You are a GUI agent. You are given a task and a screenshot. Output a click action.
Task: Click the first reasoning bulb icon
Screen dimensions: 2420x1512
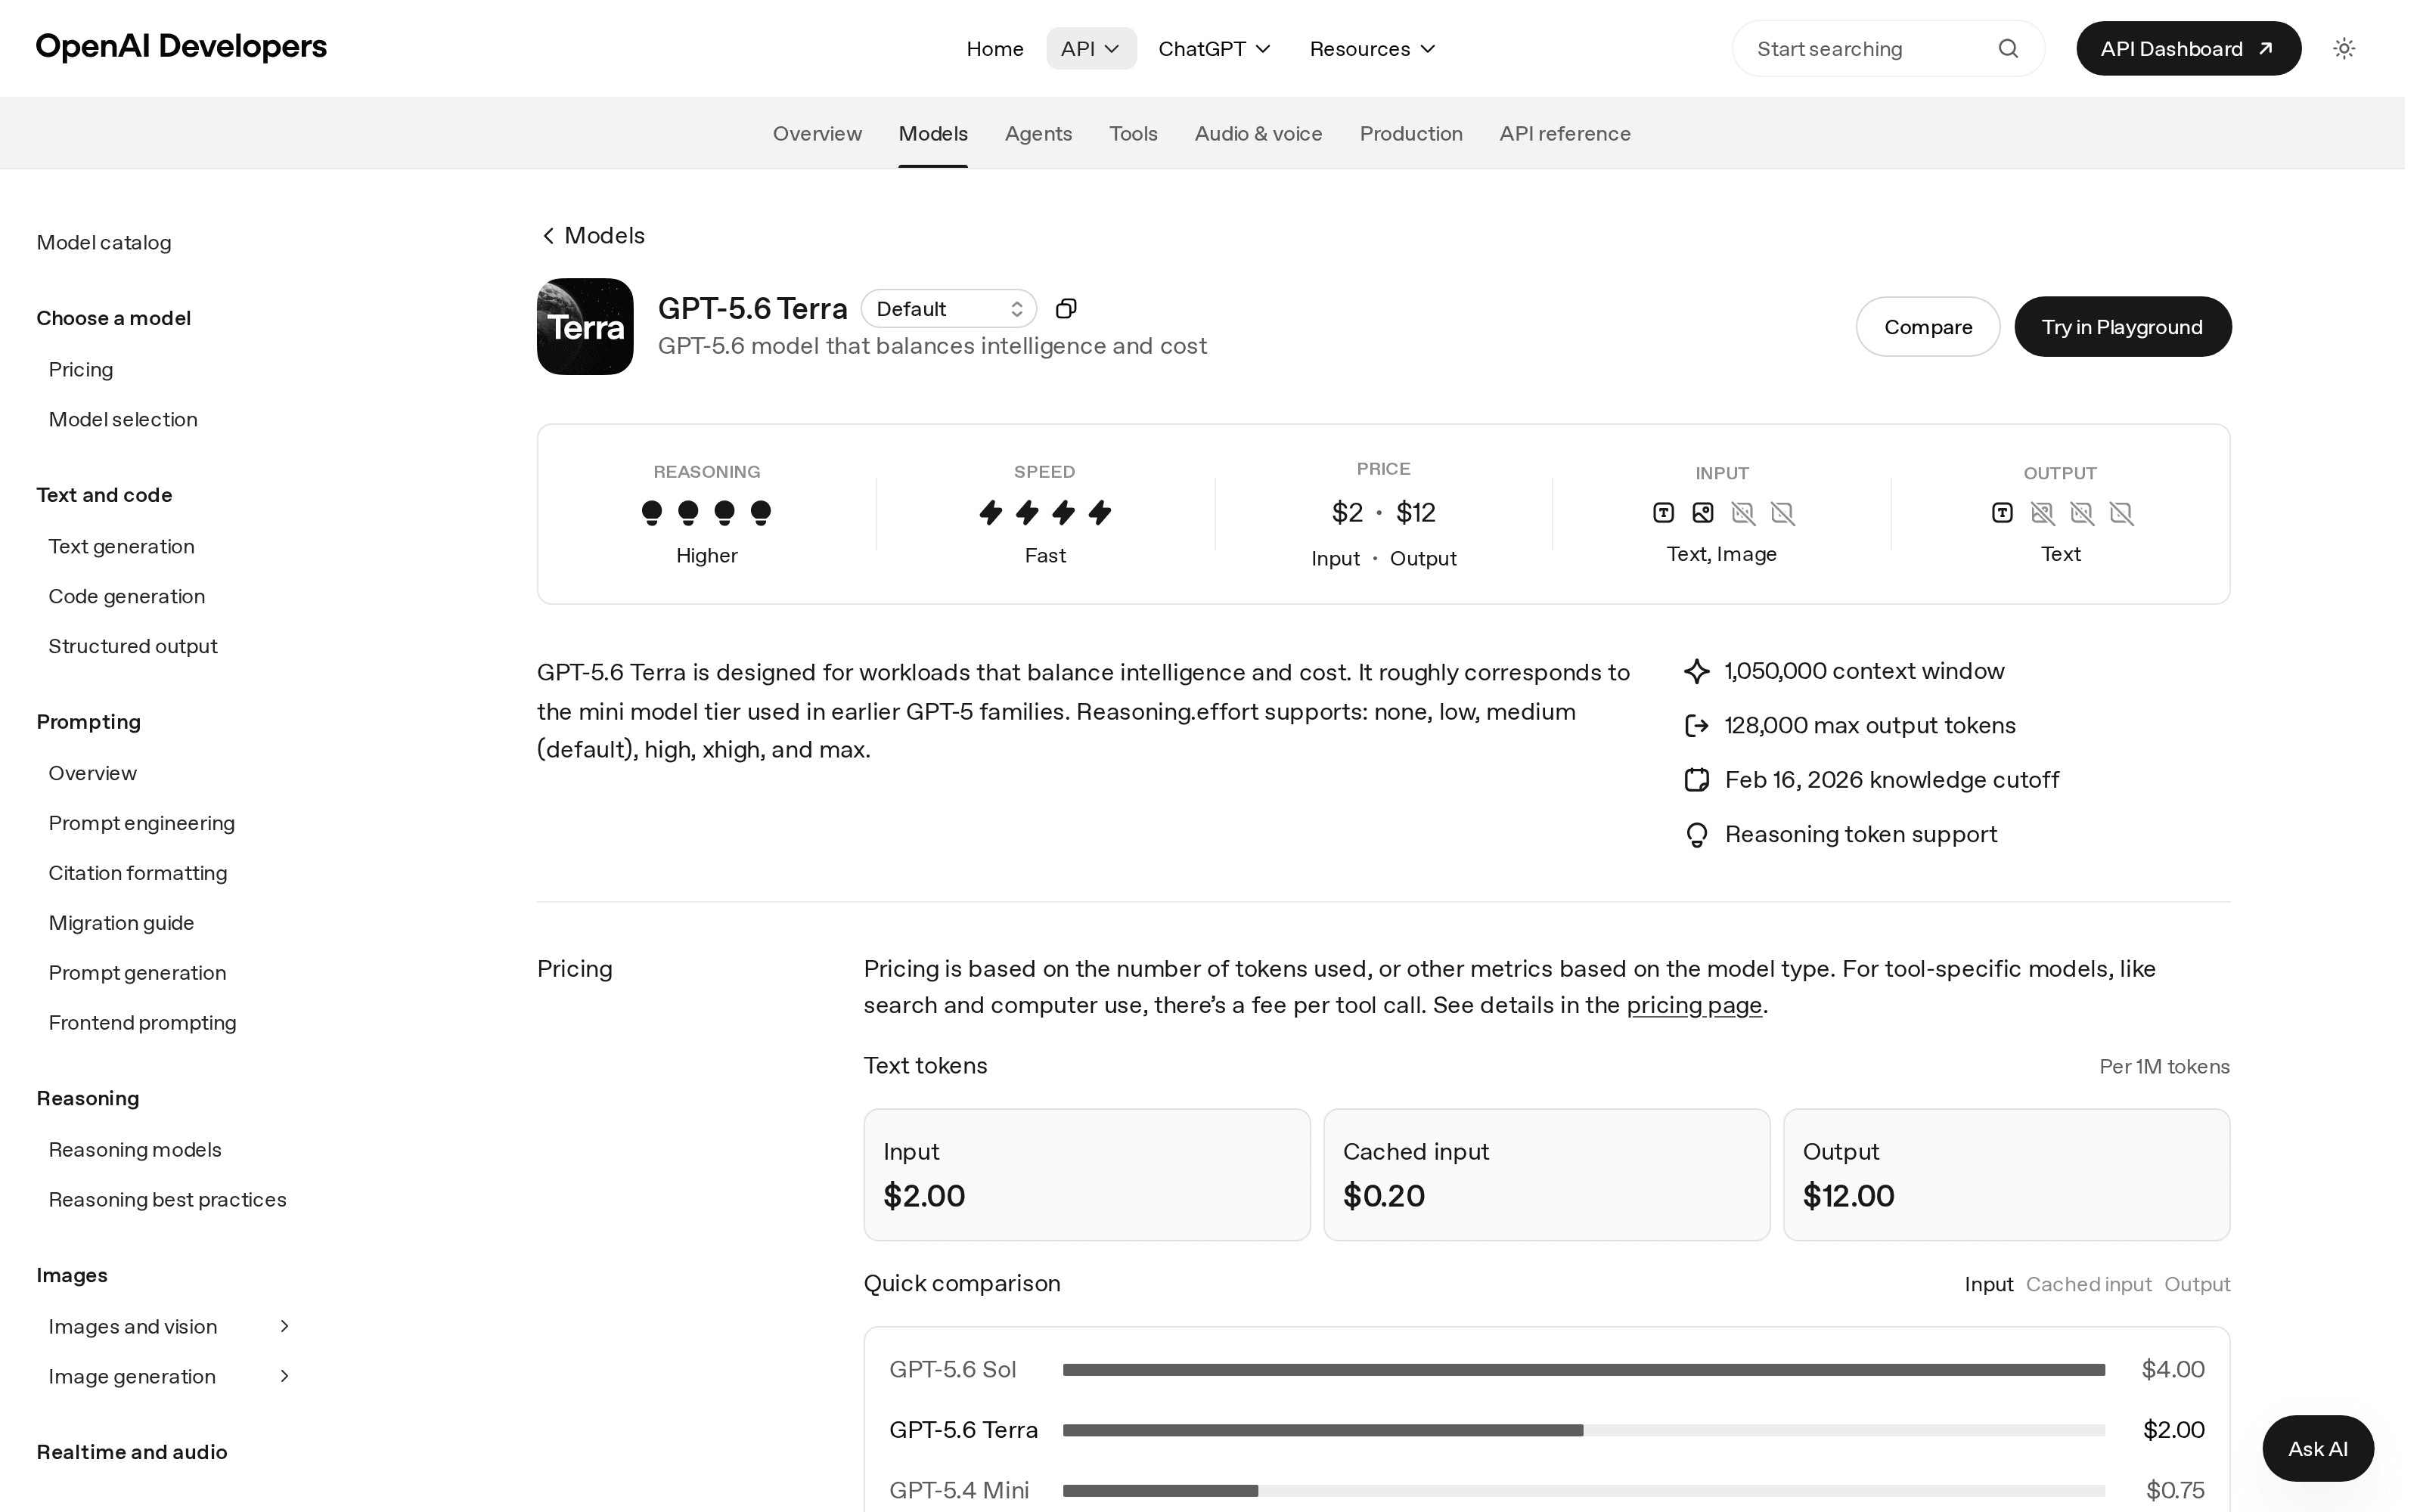tap(652, 512)
